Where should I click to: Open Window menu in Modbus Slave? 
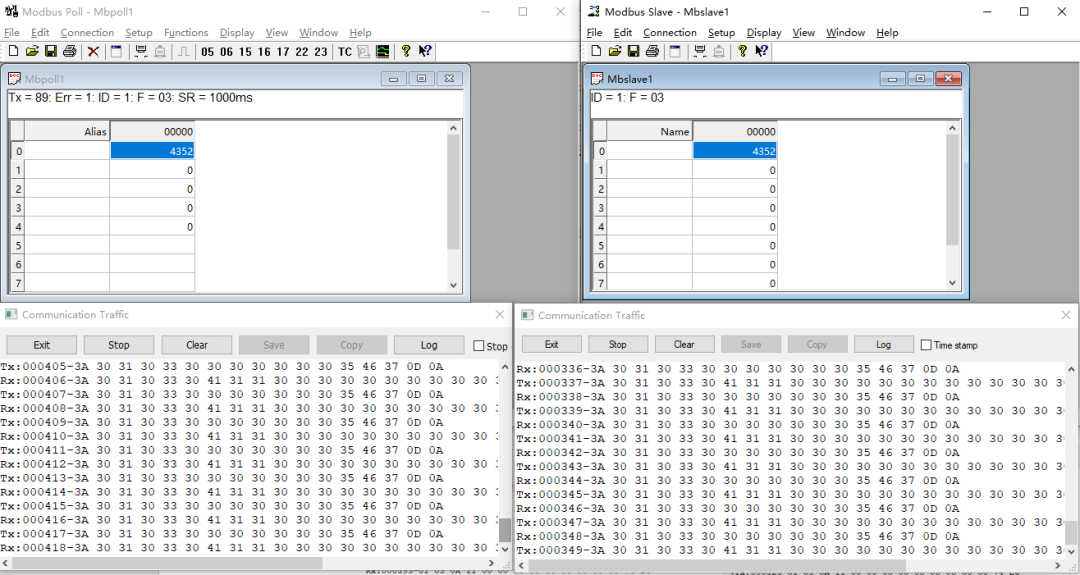point(845,32)
